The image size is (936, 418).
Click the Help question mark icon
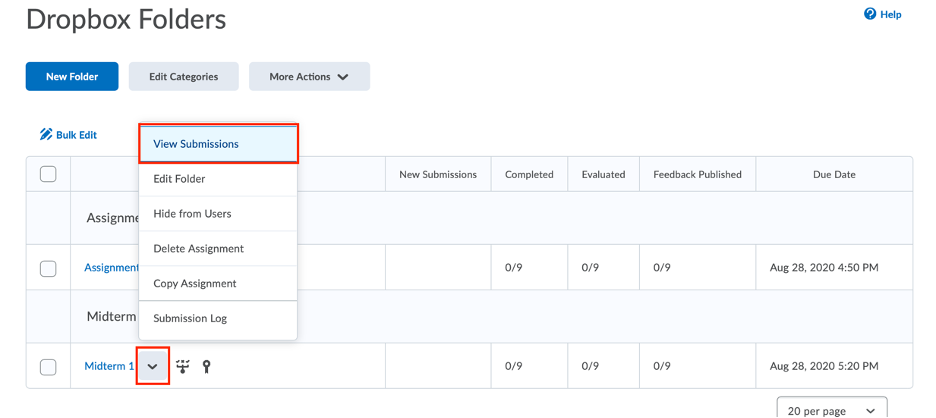(x=870, y=14)
